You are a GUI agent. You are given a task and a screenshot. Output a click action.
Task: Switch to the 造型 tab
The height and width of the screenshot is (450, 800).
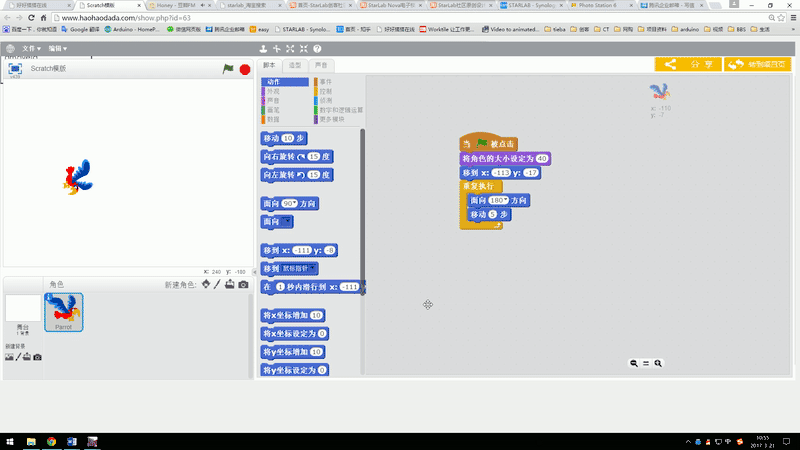point(295,65)
